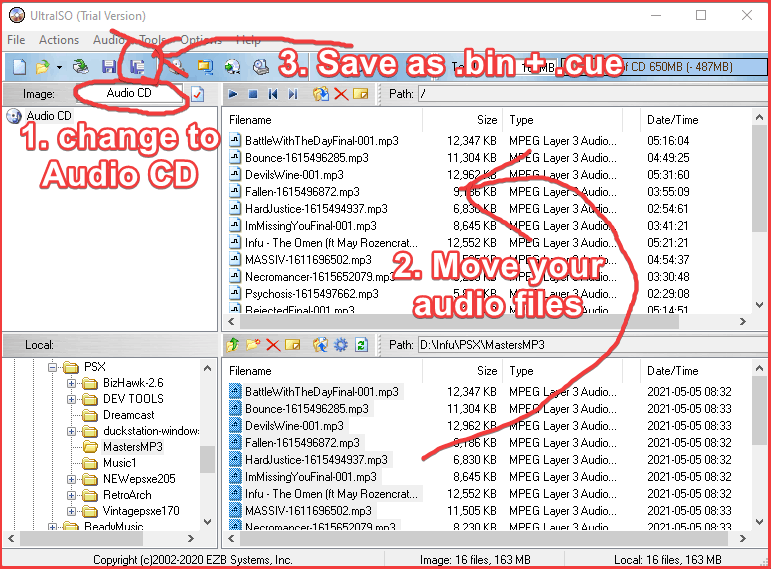771x569 pixels.
Task: Sort image pane by Filename column header
Action: pyautogui.click(x=324, y=120)
